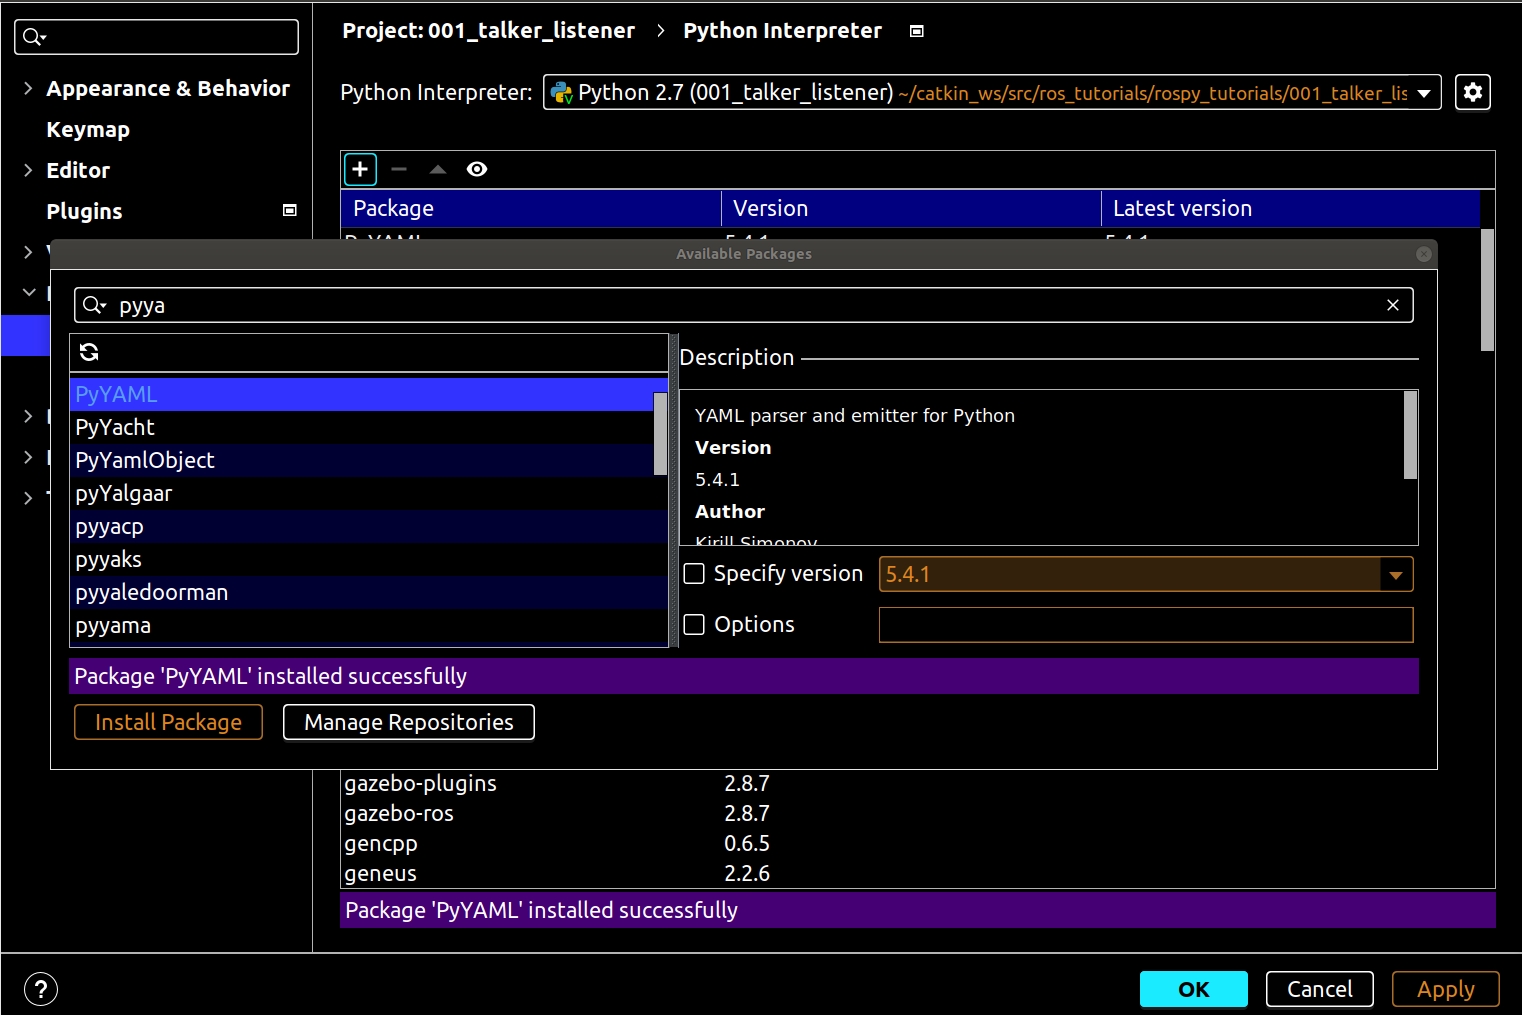Select Plugins in settings tree
Viewport: 1522px width, 1015px height.
coord(84,211)
